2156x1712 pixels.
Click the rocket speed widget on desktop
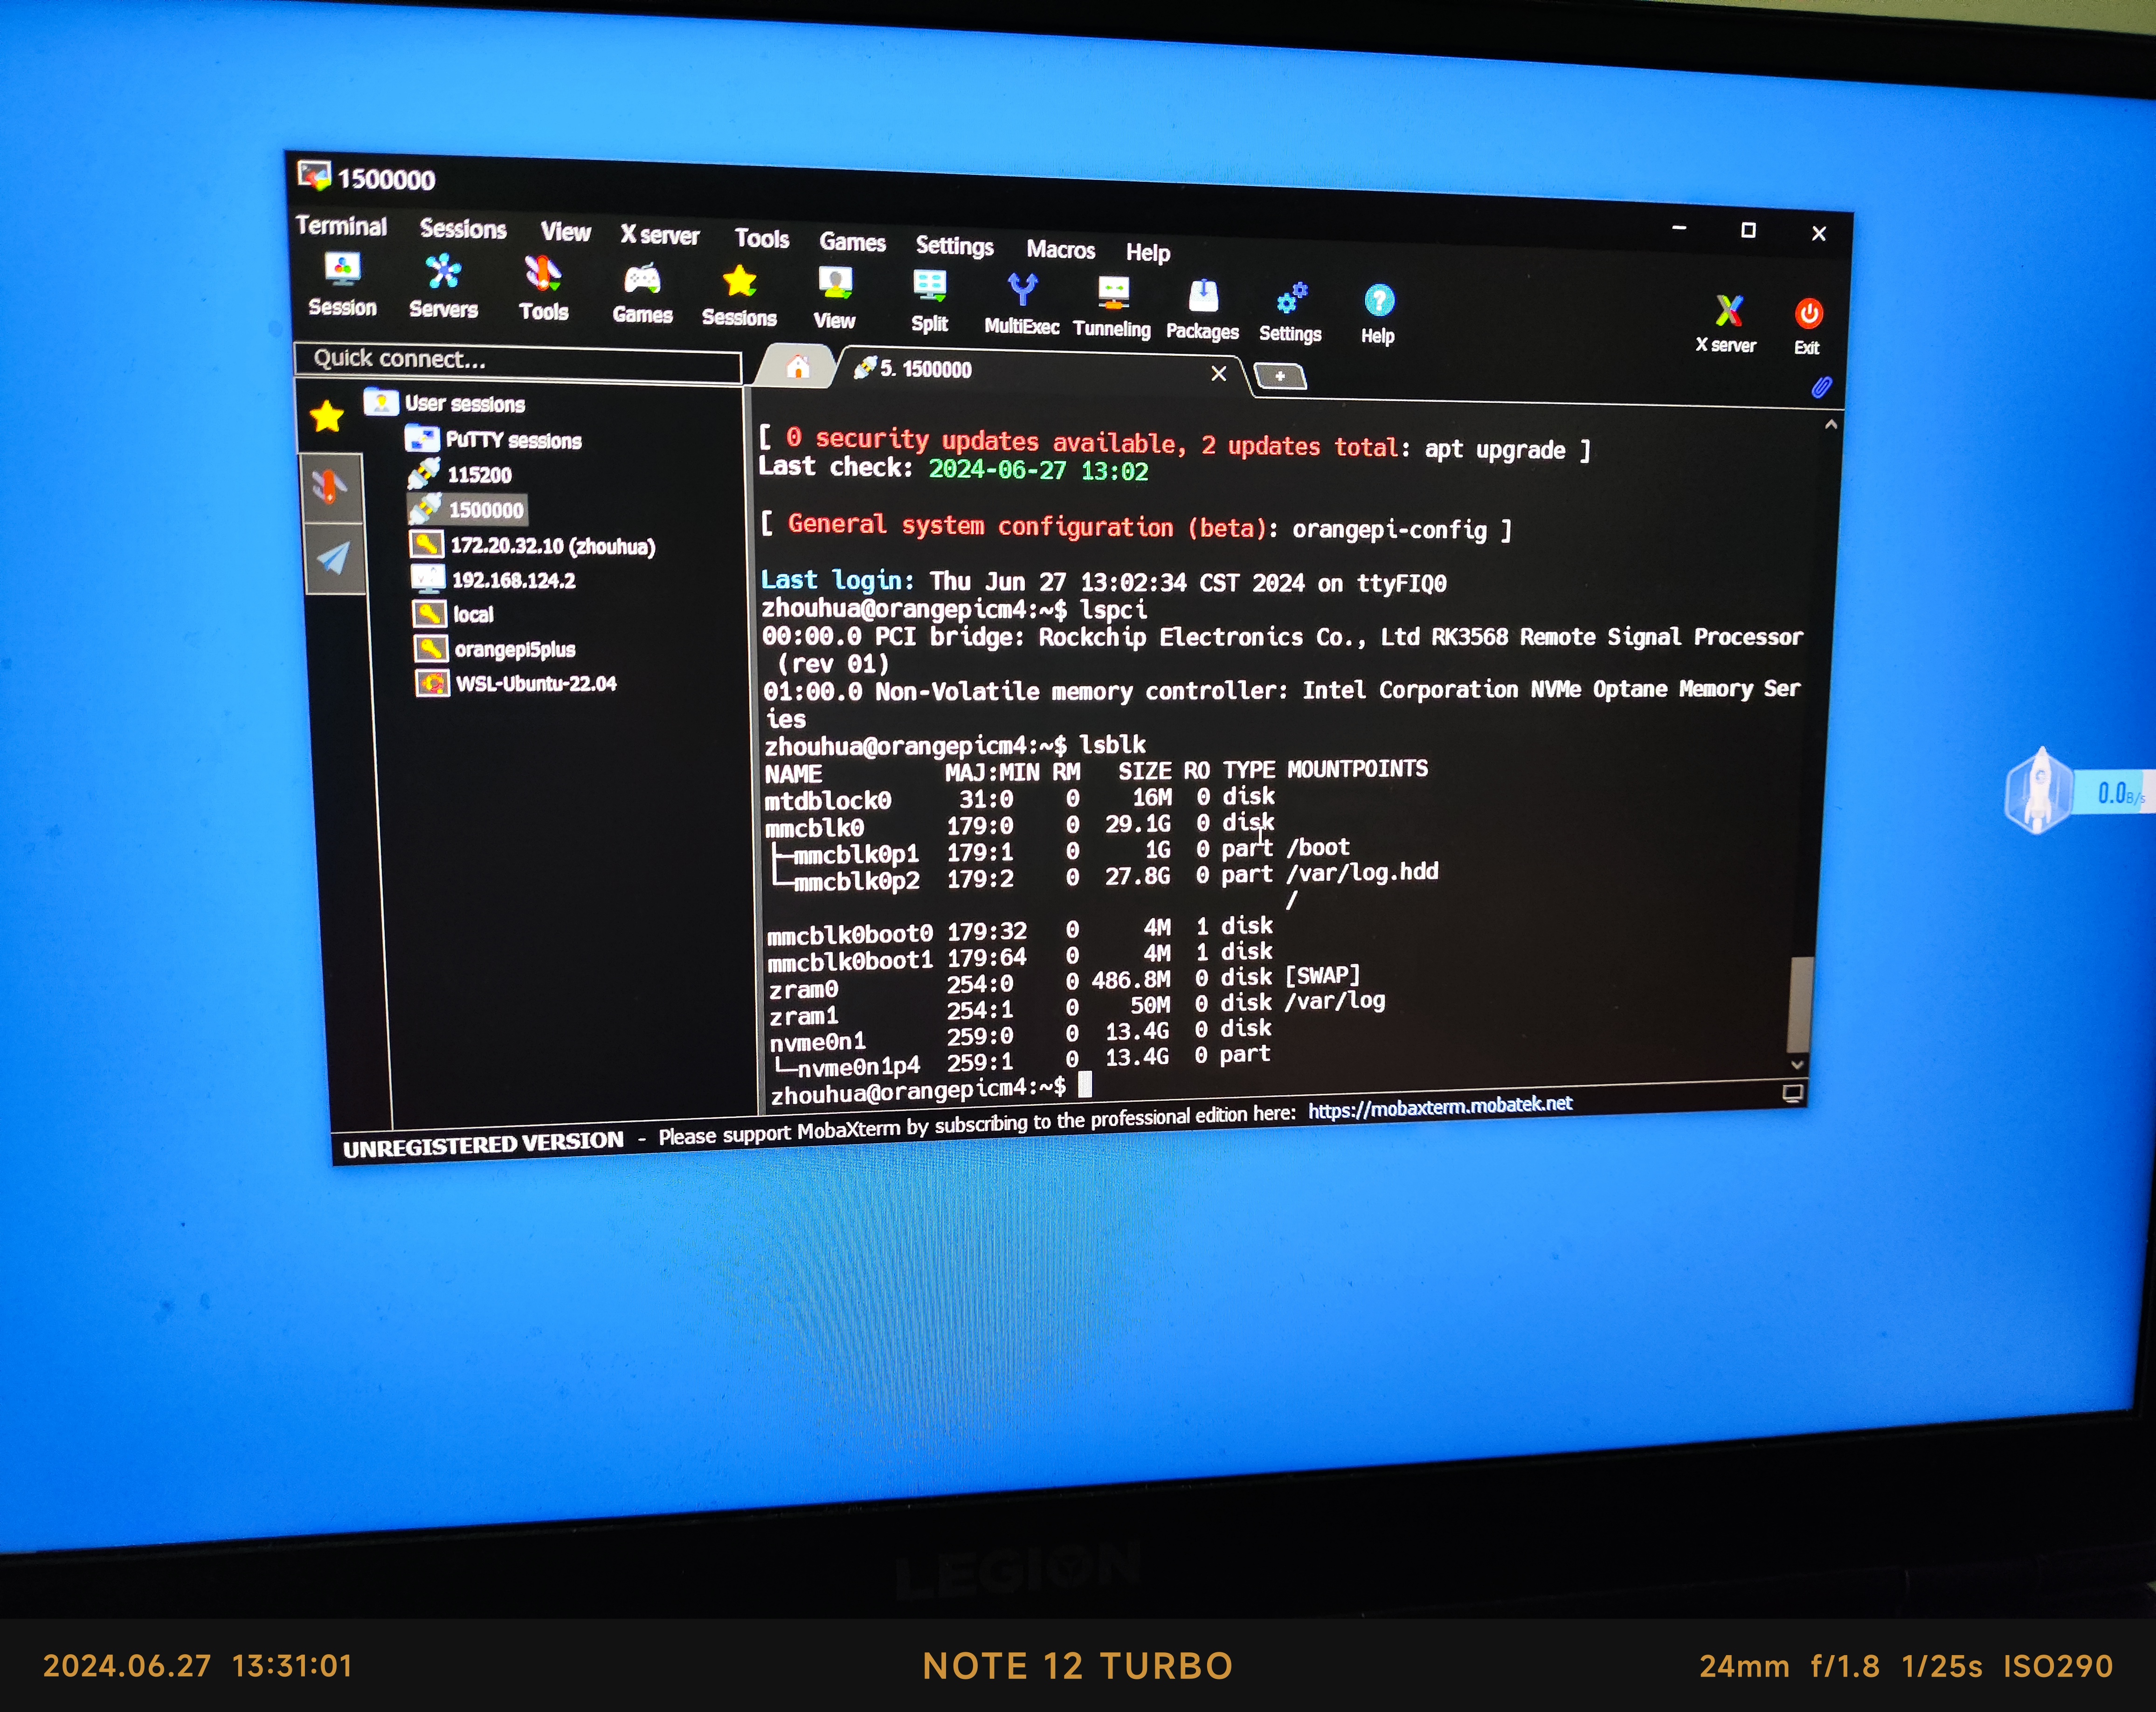coord(2039,791)
